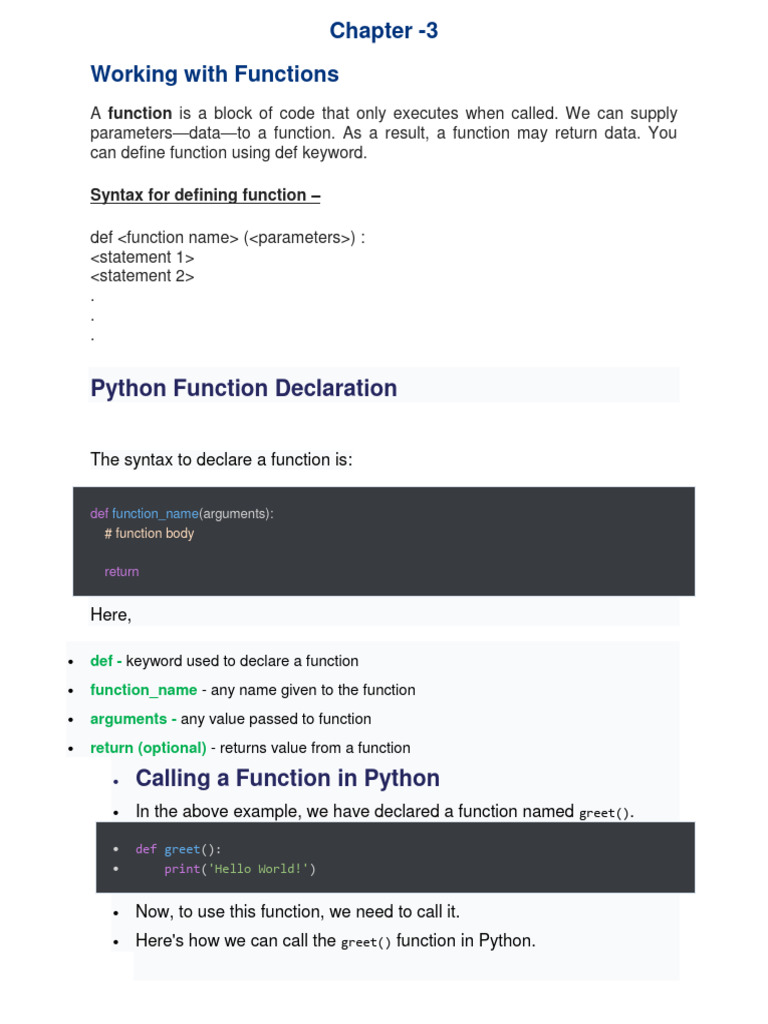The width and height of the screenshot is (768, 1024).
Task: Click the word "Here," below the code block
Action: (x=110, y=615)
